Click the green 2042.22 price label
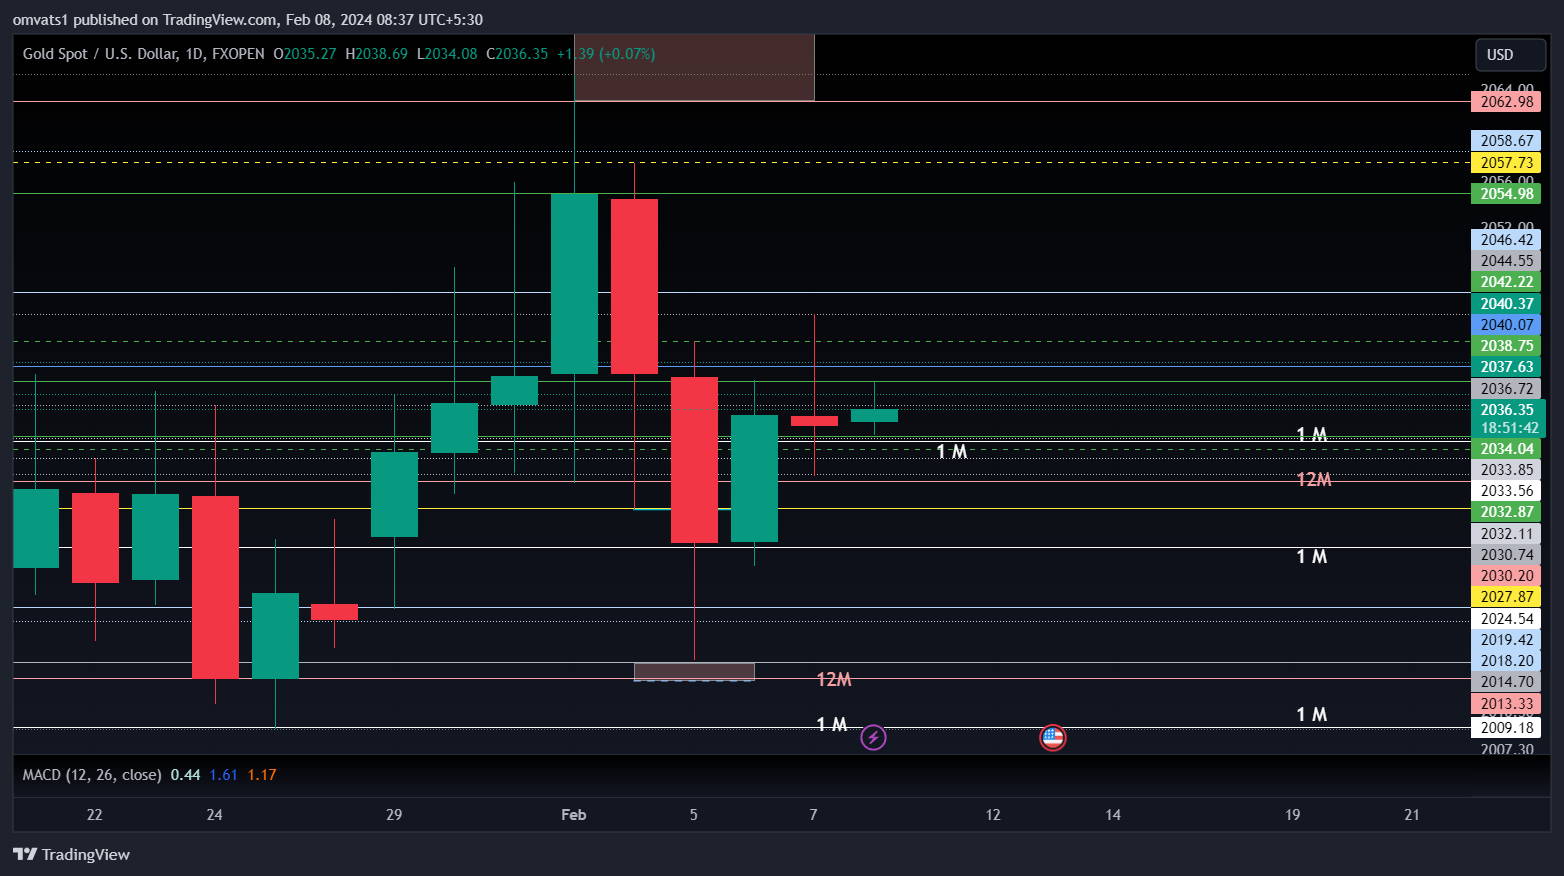Viewport: 1564px width, 876px height. click(x=1506, y=282)
